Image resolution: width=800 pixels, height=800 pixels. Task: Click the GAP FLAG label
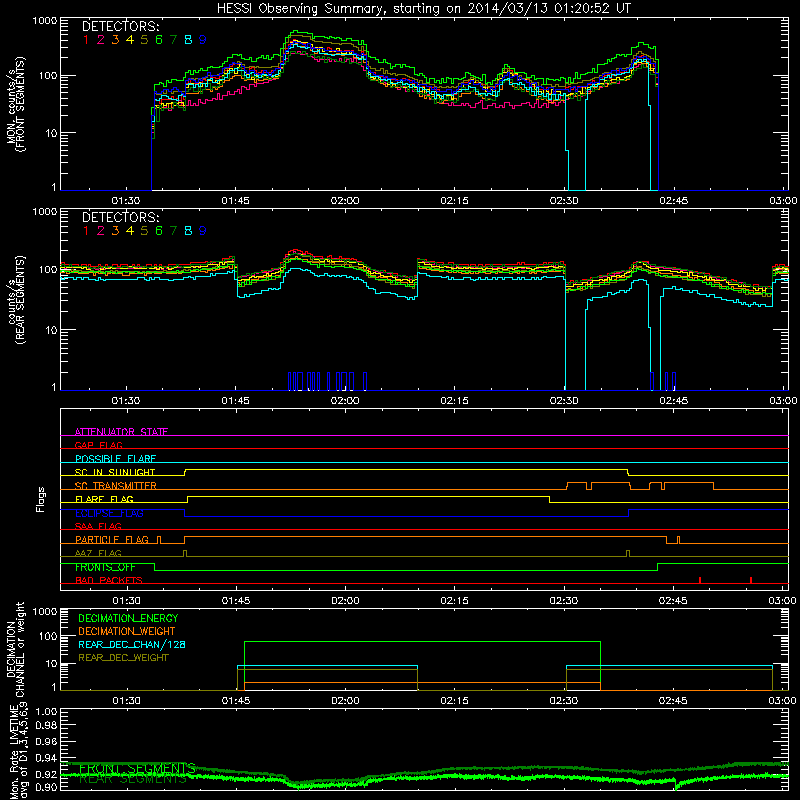click(98, 445)
